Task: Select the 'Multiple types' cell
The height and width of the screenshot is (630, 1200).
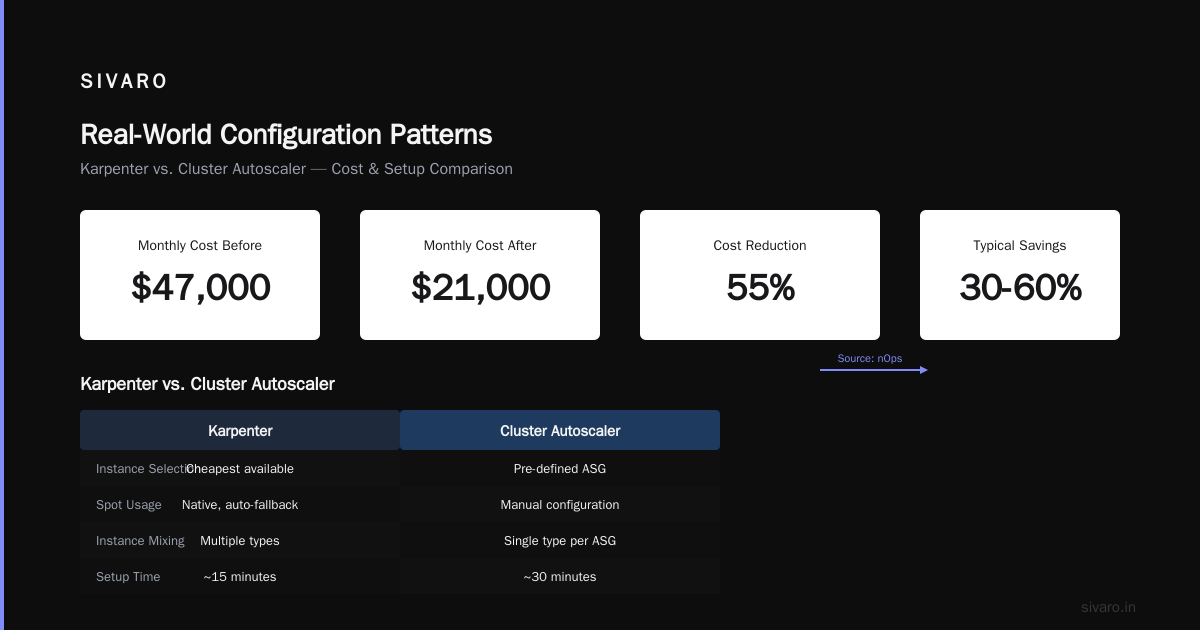Action: (x=240, y=541)
